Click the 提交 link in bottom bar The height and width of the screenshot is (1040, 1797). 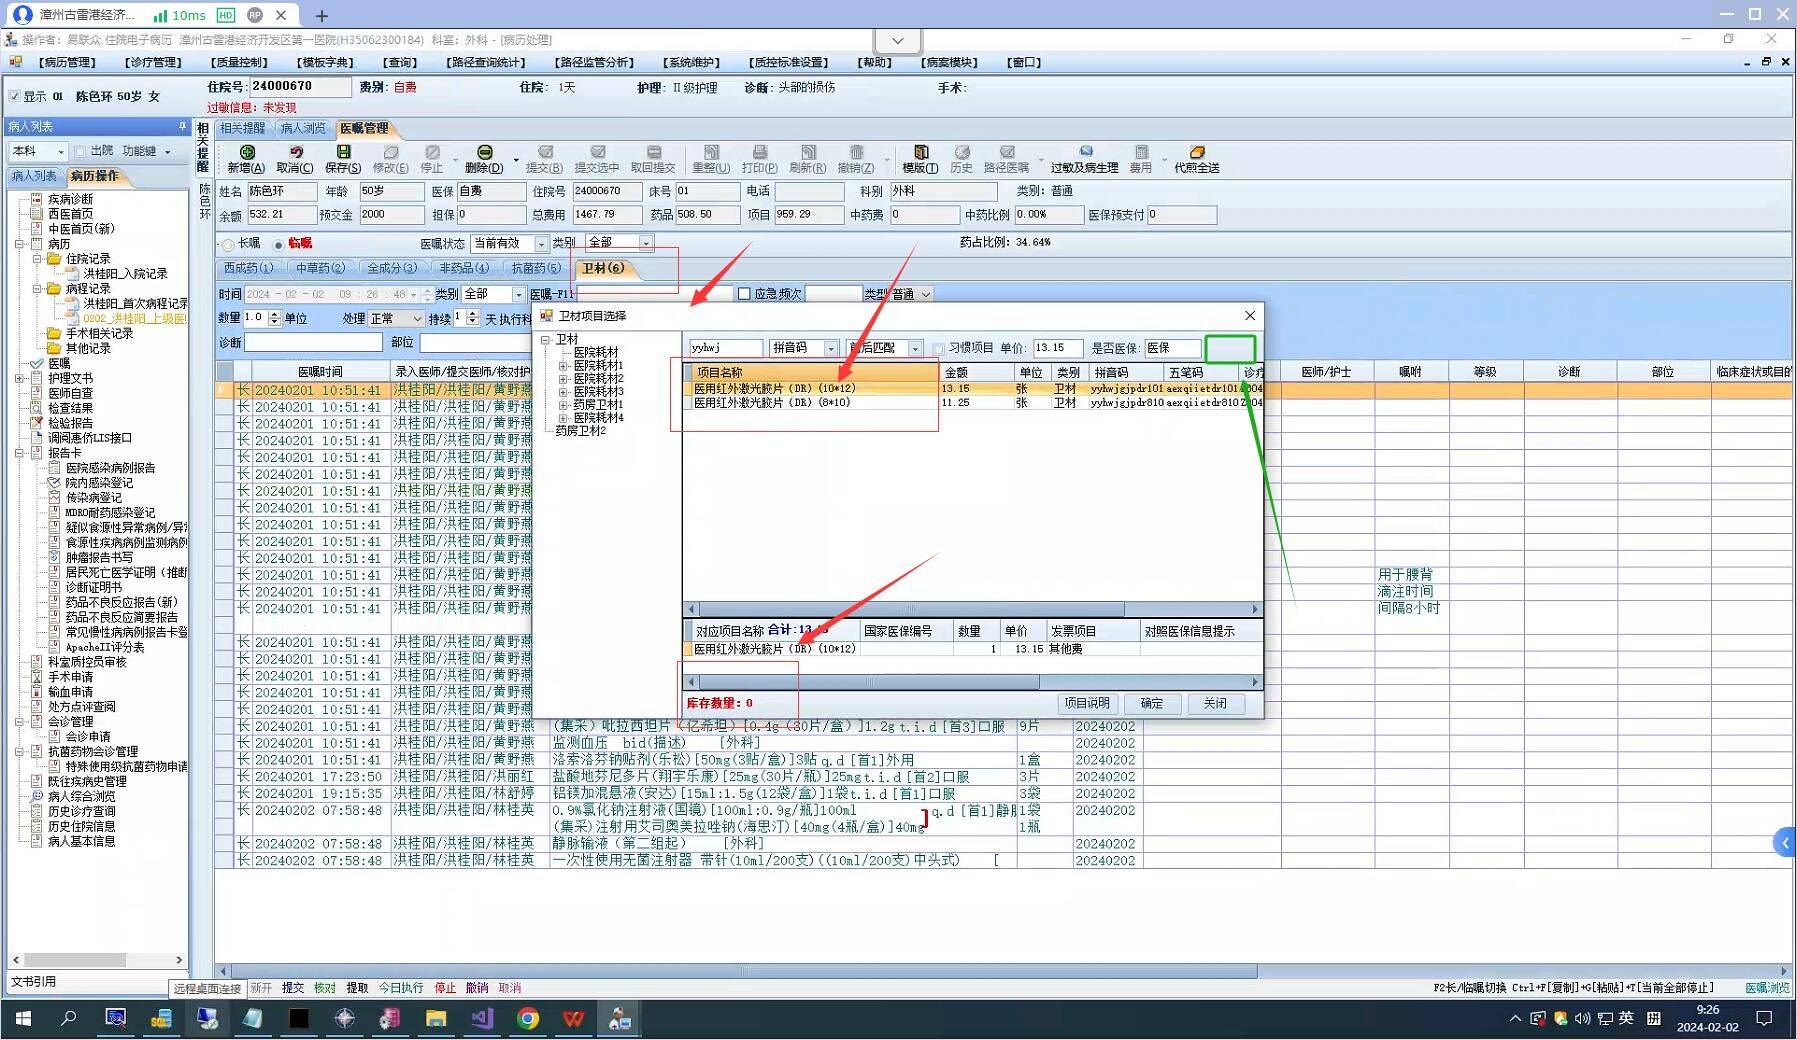tap(293, 988)
